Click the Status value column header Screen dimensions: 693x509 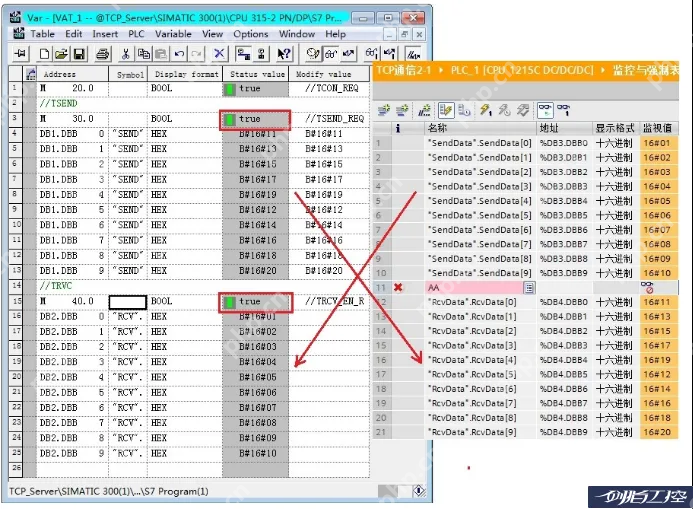coord(257,74)
